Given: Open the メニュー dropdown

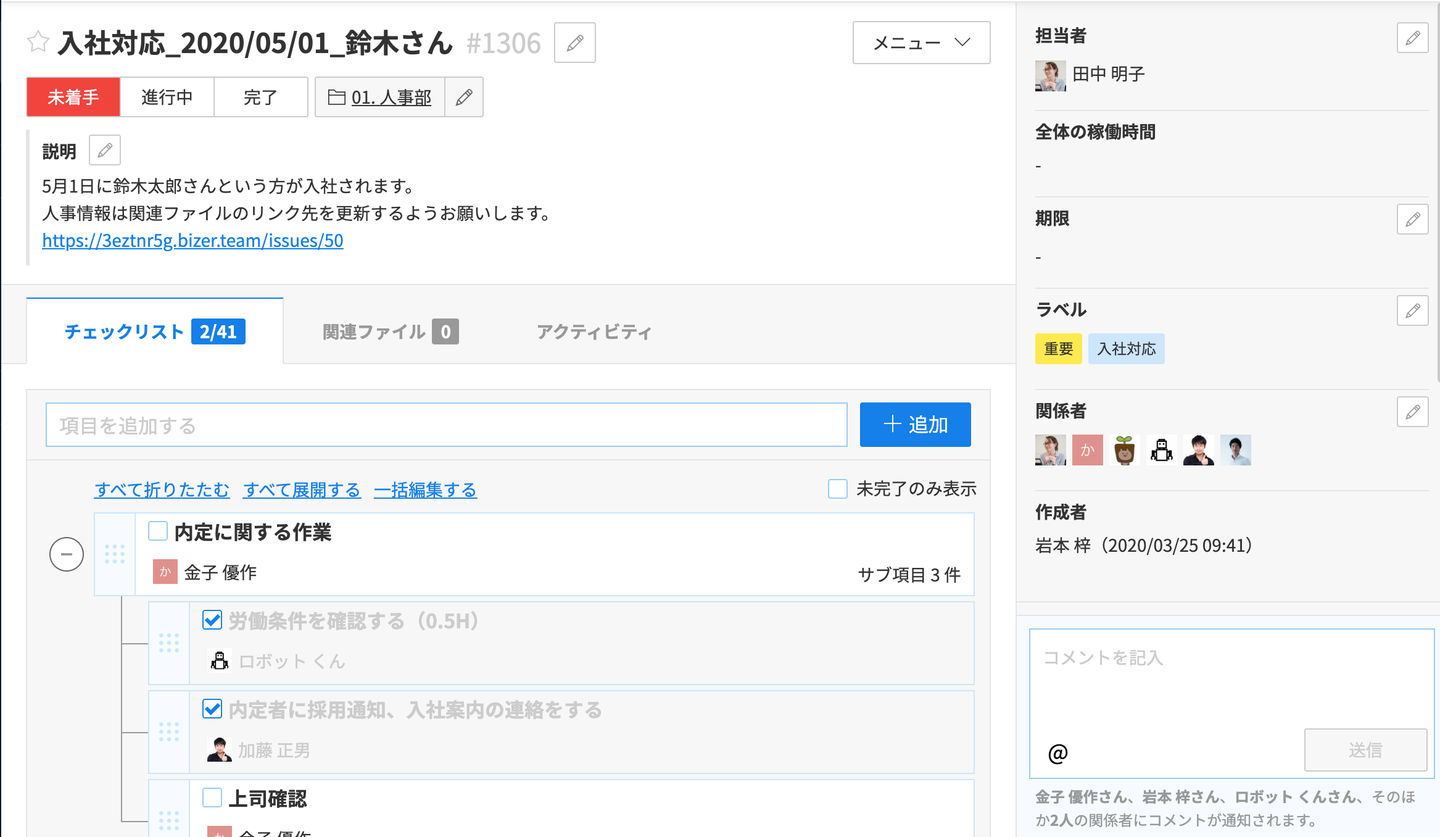Looking at the screenshot, I should (x=921, y=43).
